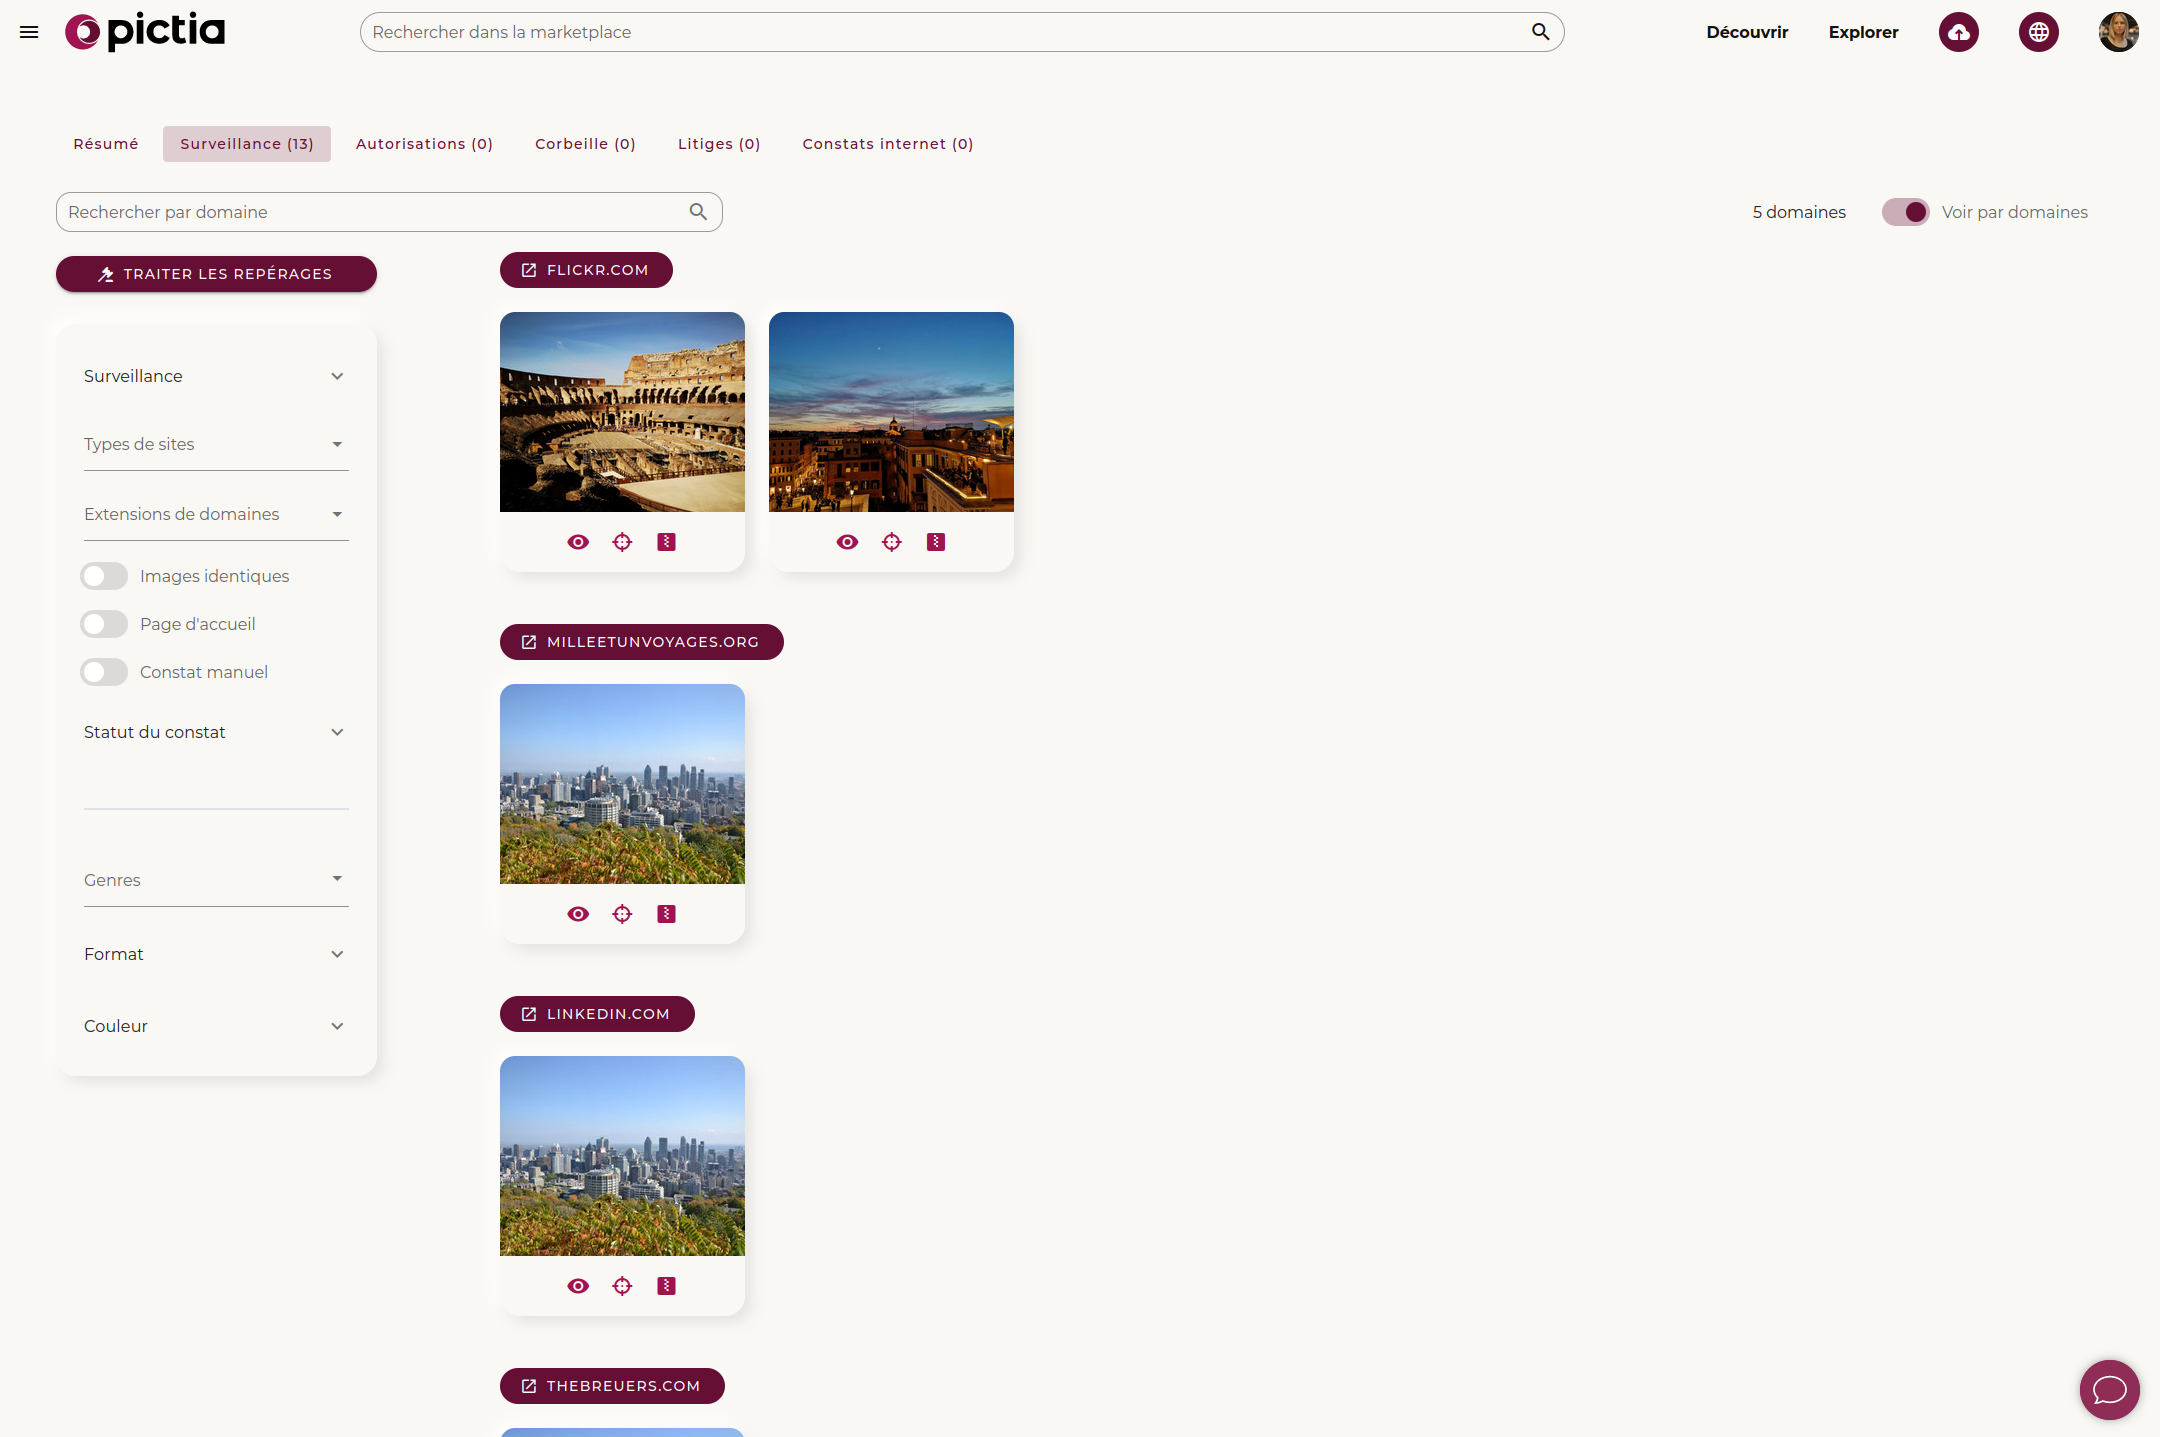Click marketplace search magnifier icon

click(x=1540, y=32)
